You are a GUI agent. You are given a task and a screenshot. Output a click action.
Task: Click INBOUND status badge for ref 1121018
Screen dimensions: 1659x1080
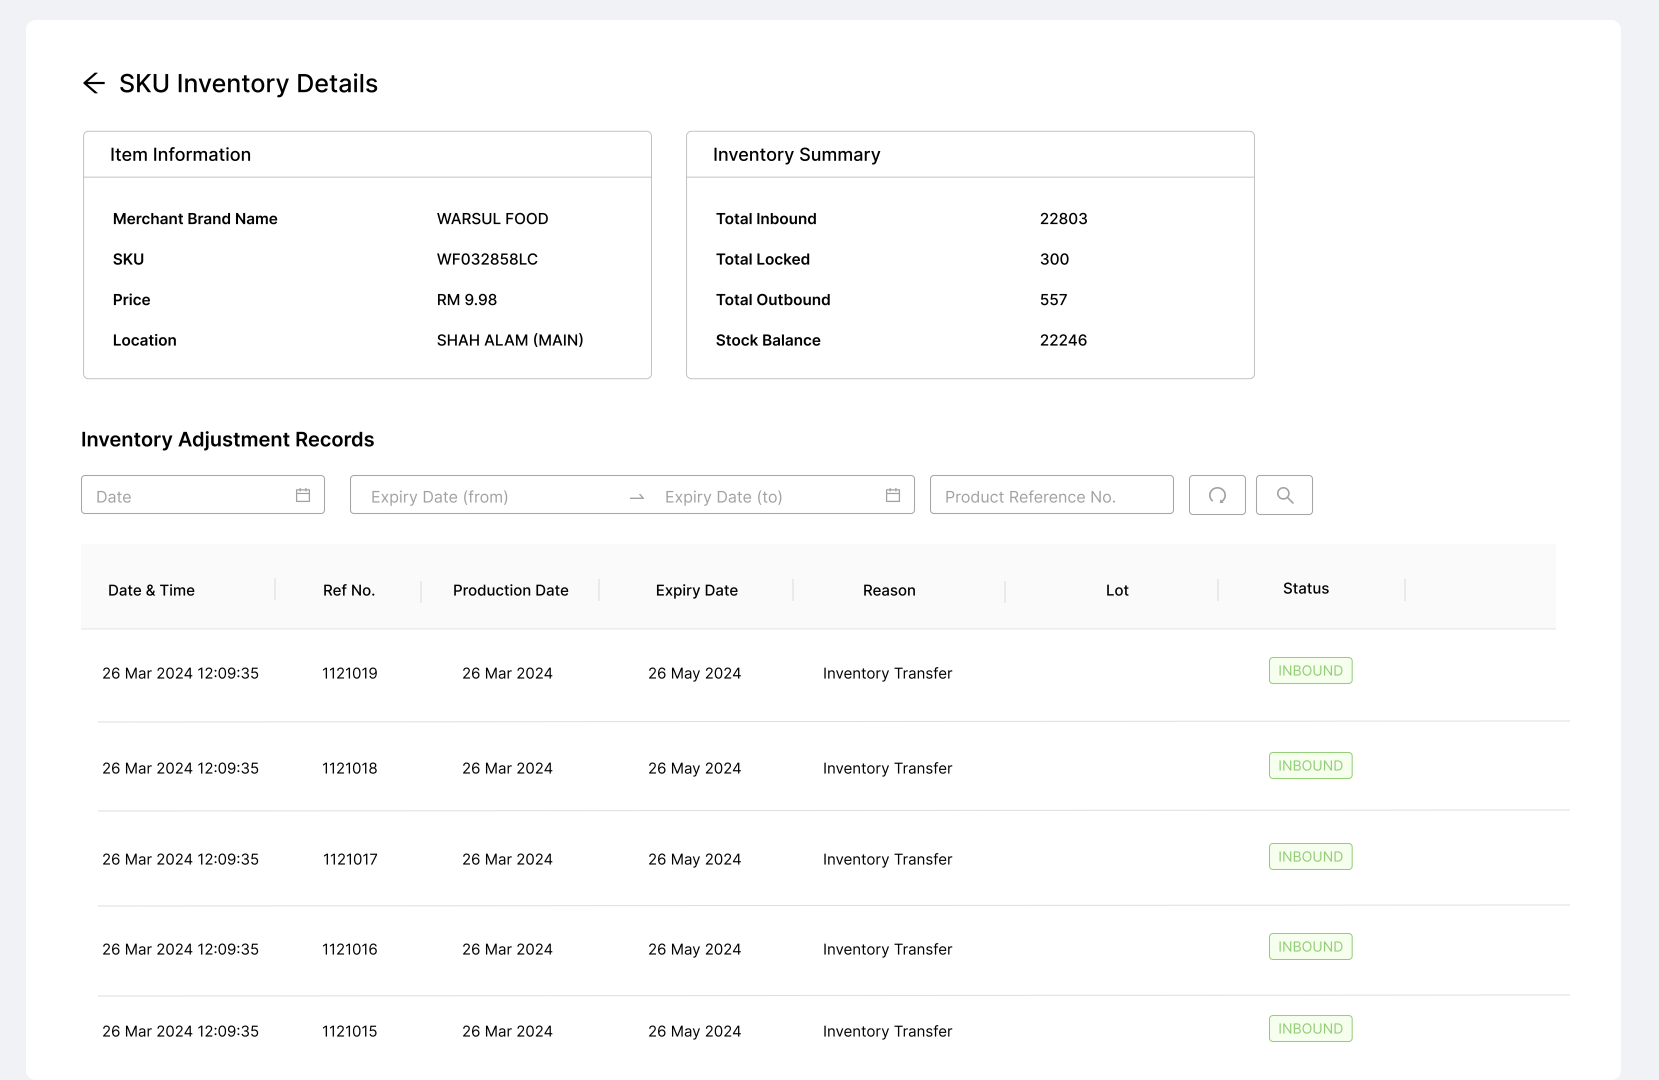(x=1311, y=766)
